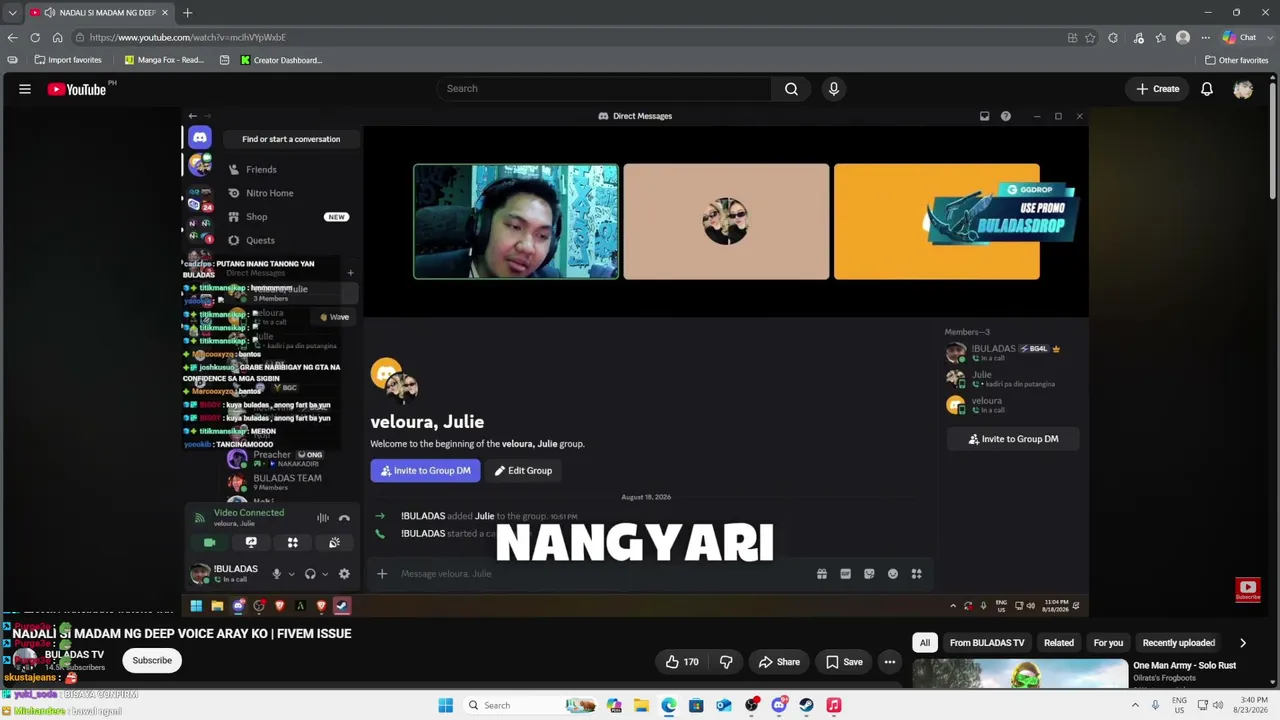1280x720 pixels.
Task: Open Discord home icon in the video
Action: coord(200,138)
